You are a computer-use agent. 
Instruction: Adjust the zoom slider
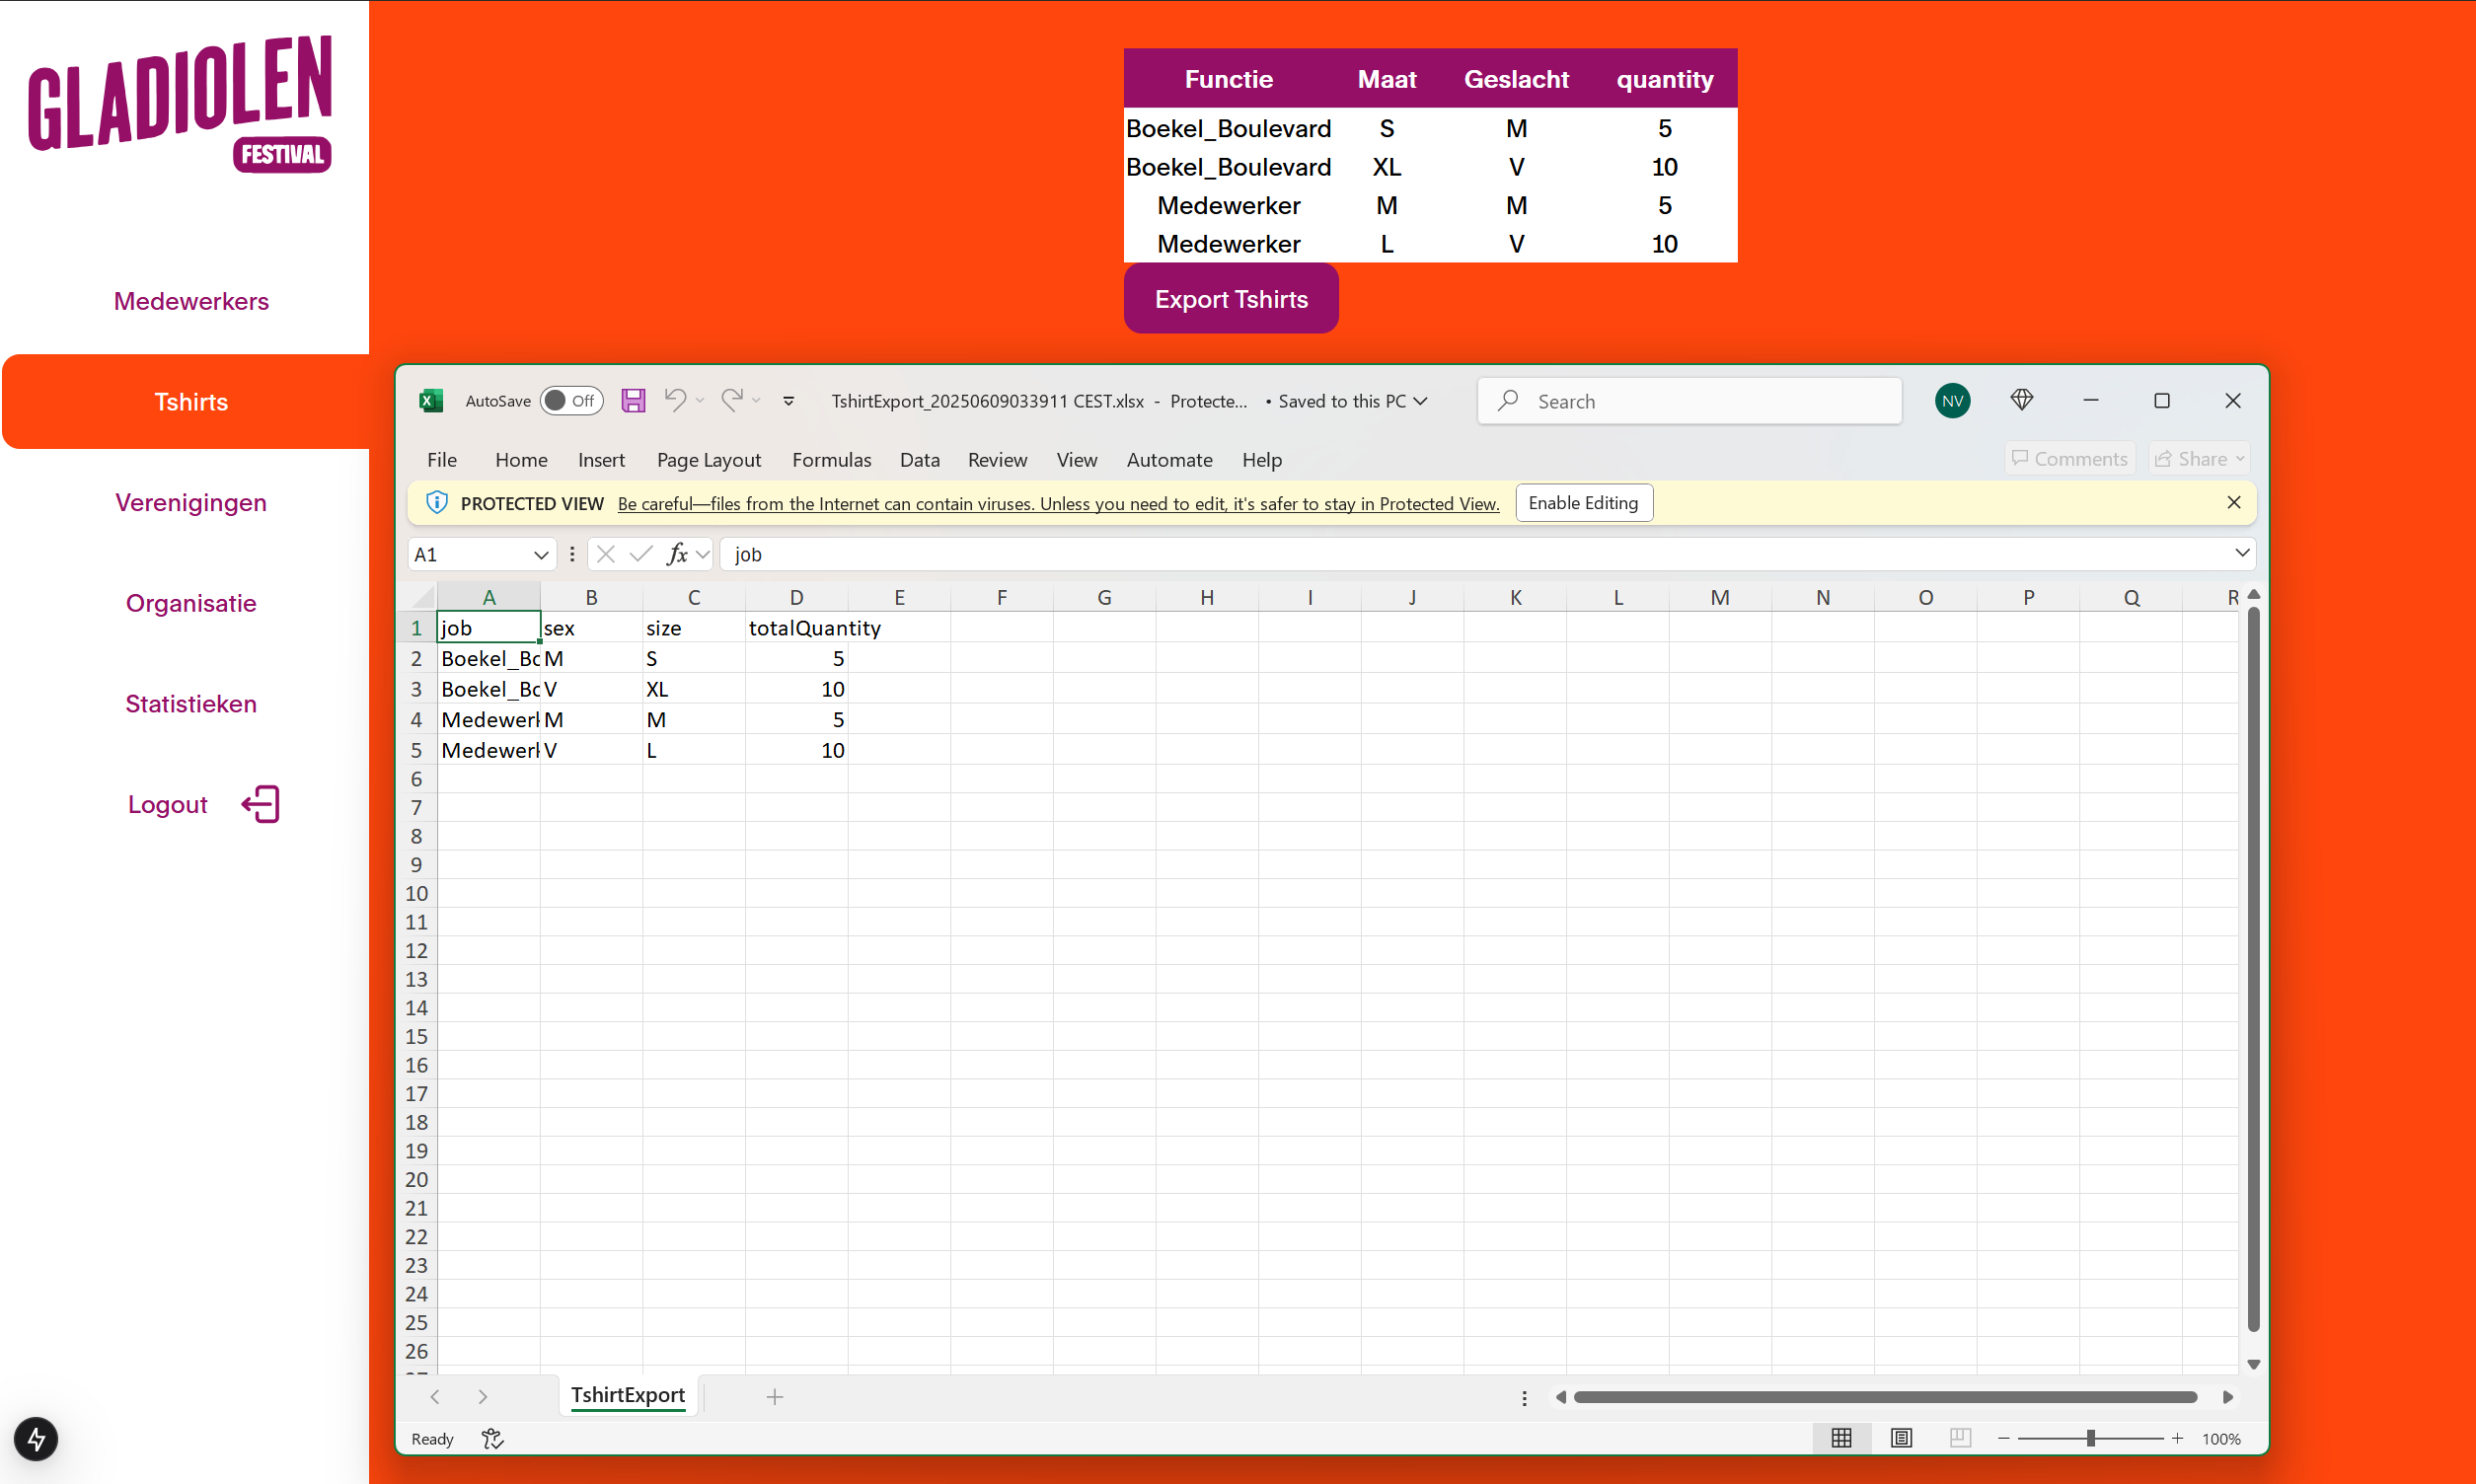tap(2091, 1438)
